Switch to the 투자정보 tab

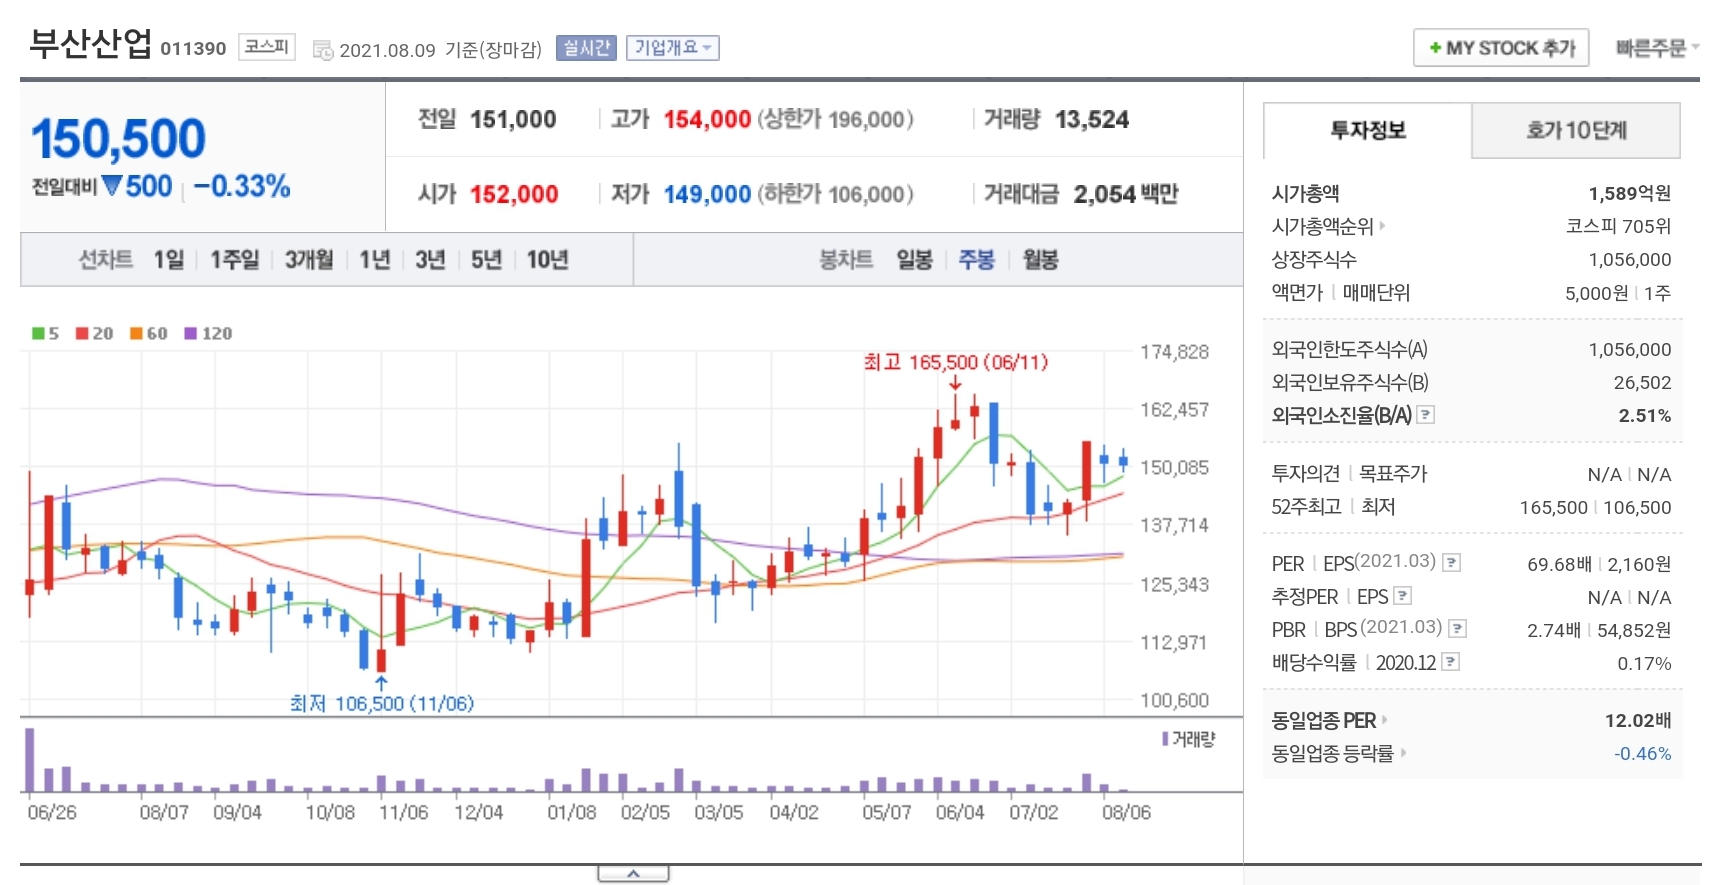[x=1367, y=130]
